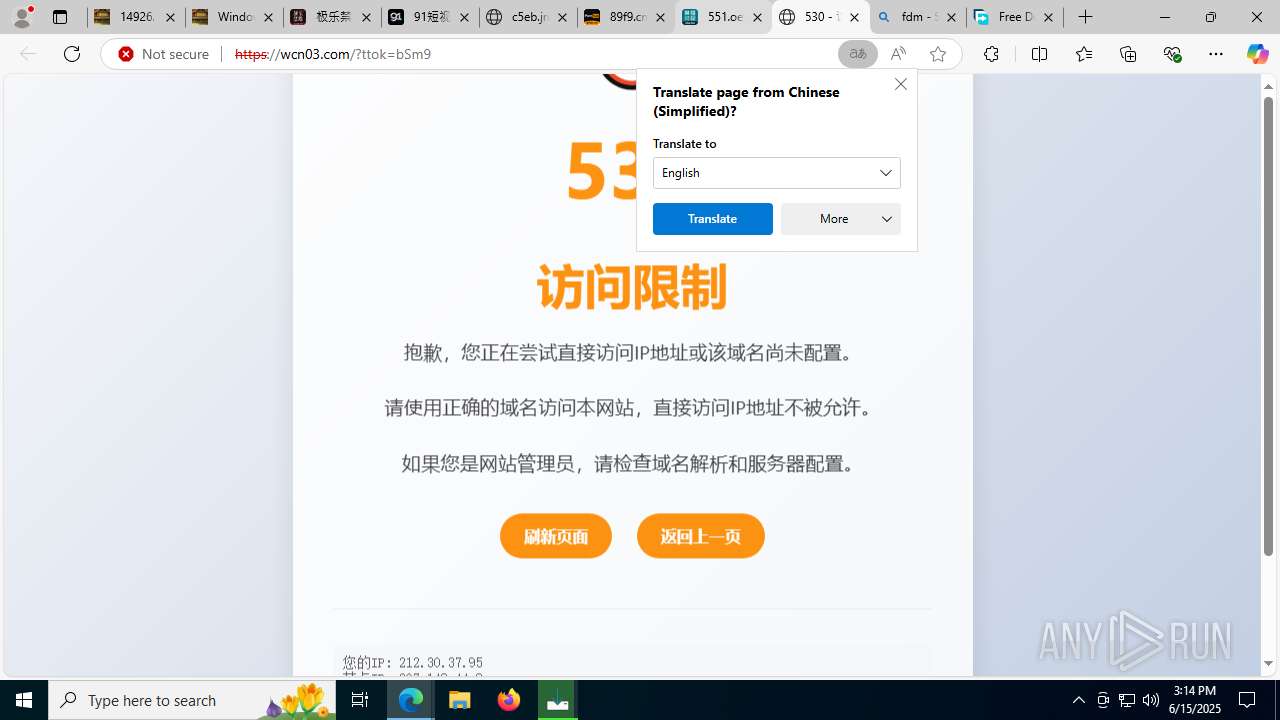Open the Favorites list icon
The height and width of the screenshot is (720, 1280).
click(x=1083, y=54)
